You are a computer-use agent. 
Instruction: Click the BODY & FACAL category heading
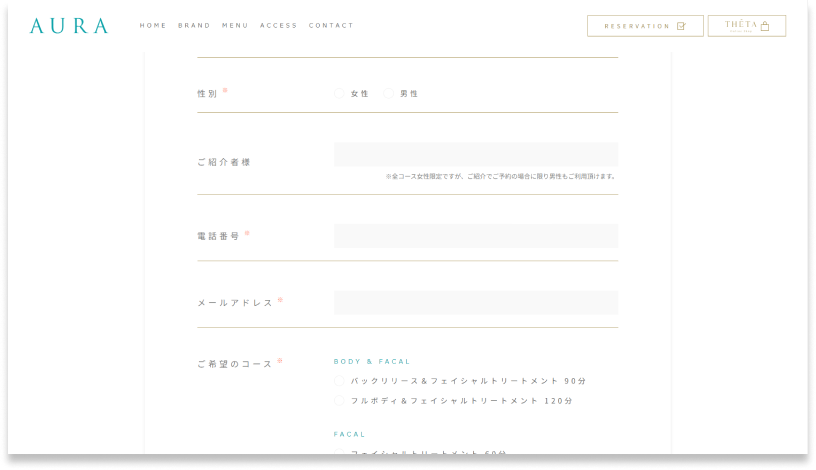point(372,361)
